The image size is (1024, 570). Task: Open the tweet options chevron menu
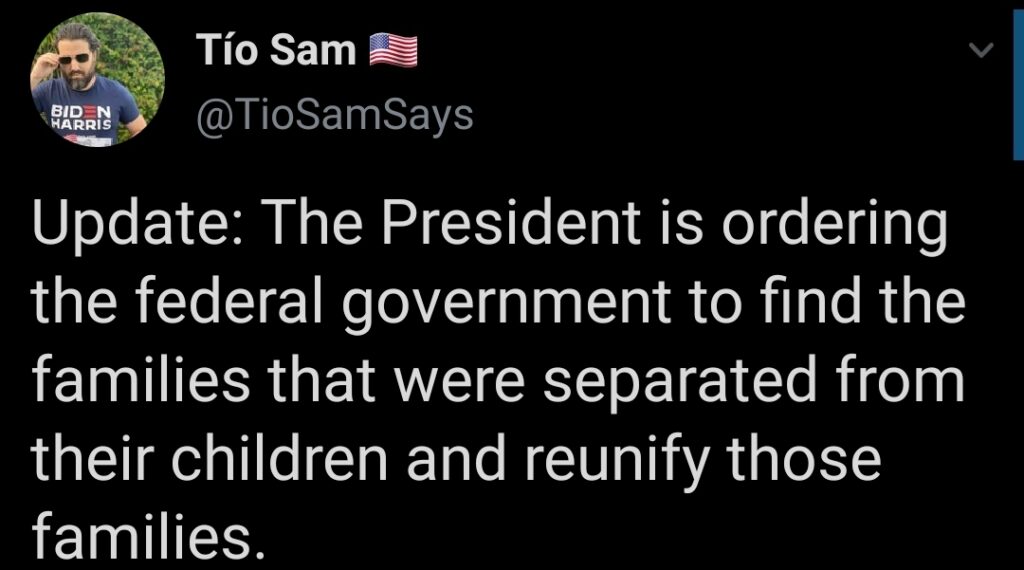click(x=980, y=50)
